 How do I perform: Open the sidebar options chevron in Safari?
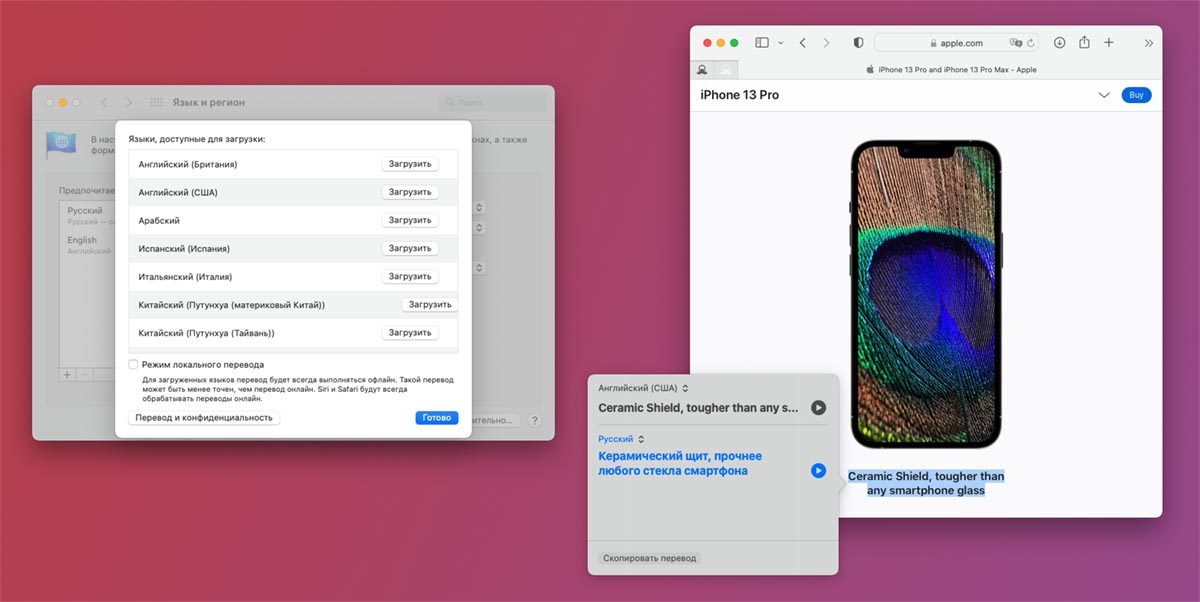click(x=780, y=43)
